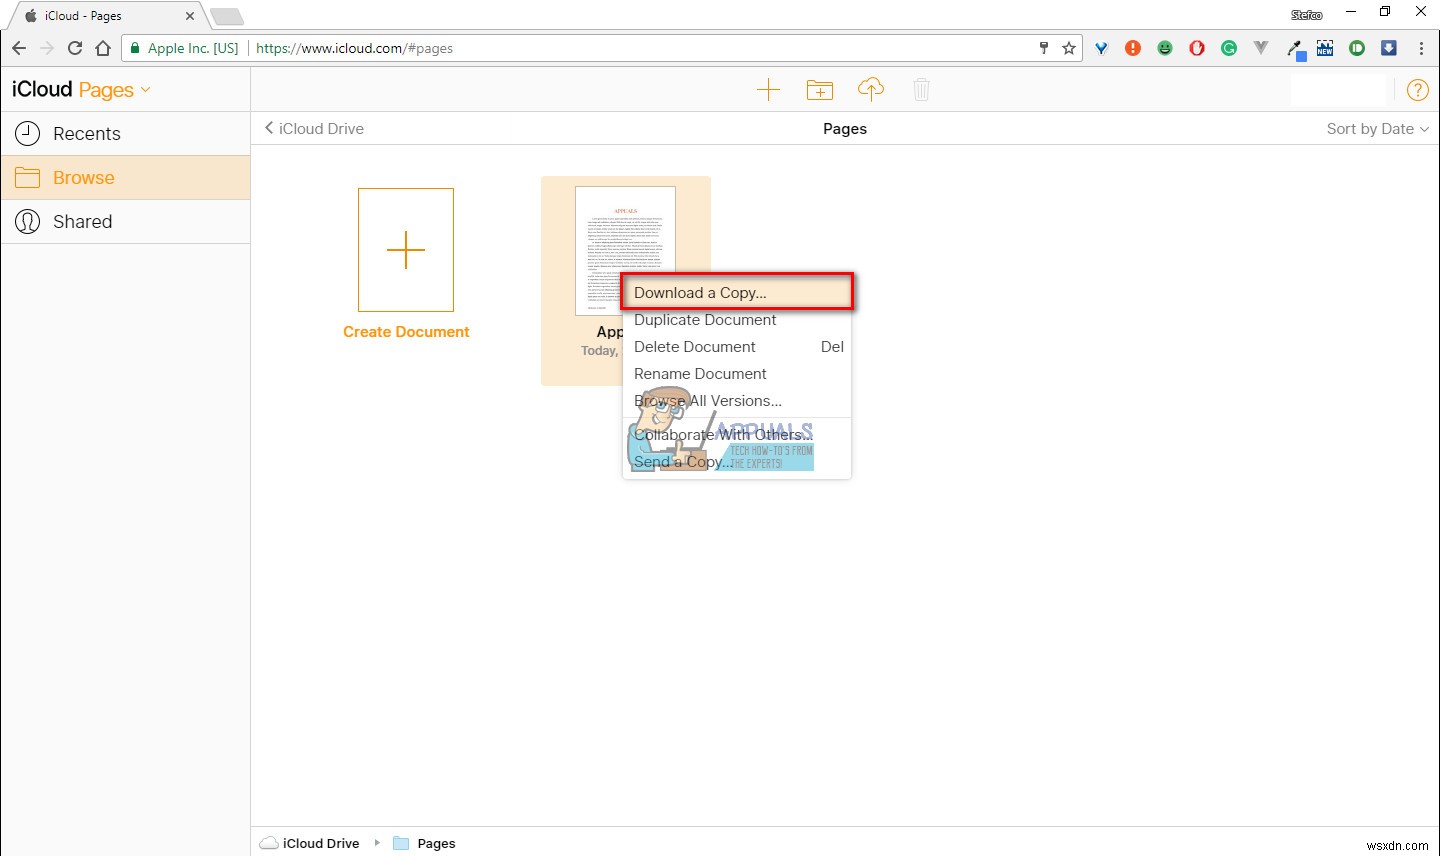The width and height of the screenshot is (1440, 856).
Task: Click iCloud Drive in the bottom path bar
Action: (x=310, y=843)
